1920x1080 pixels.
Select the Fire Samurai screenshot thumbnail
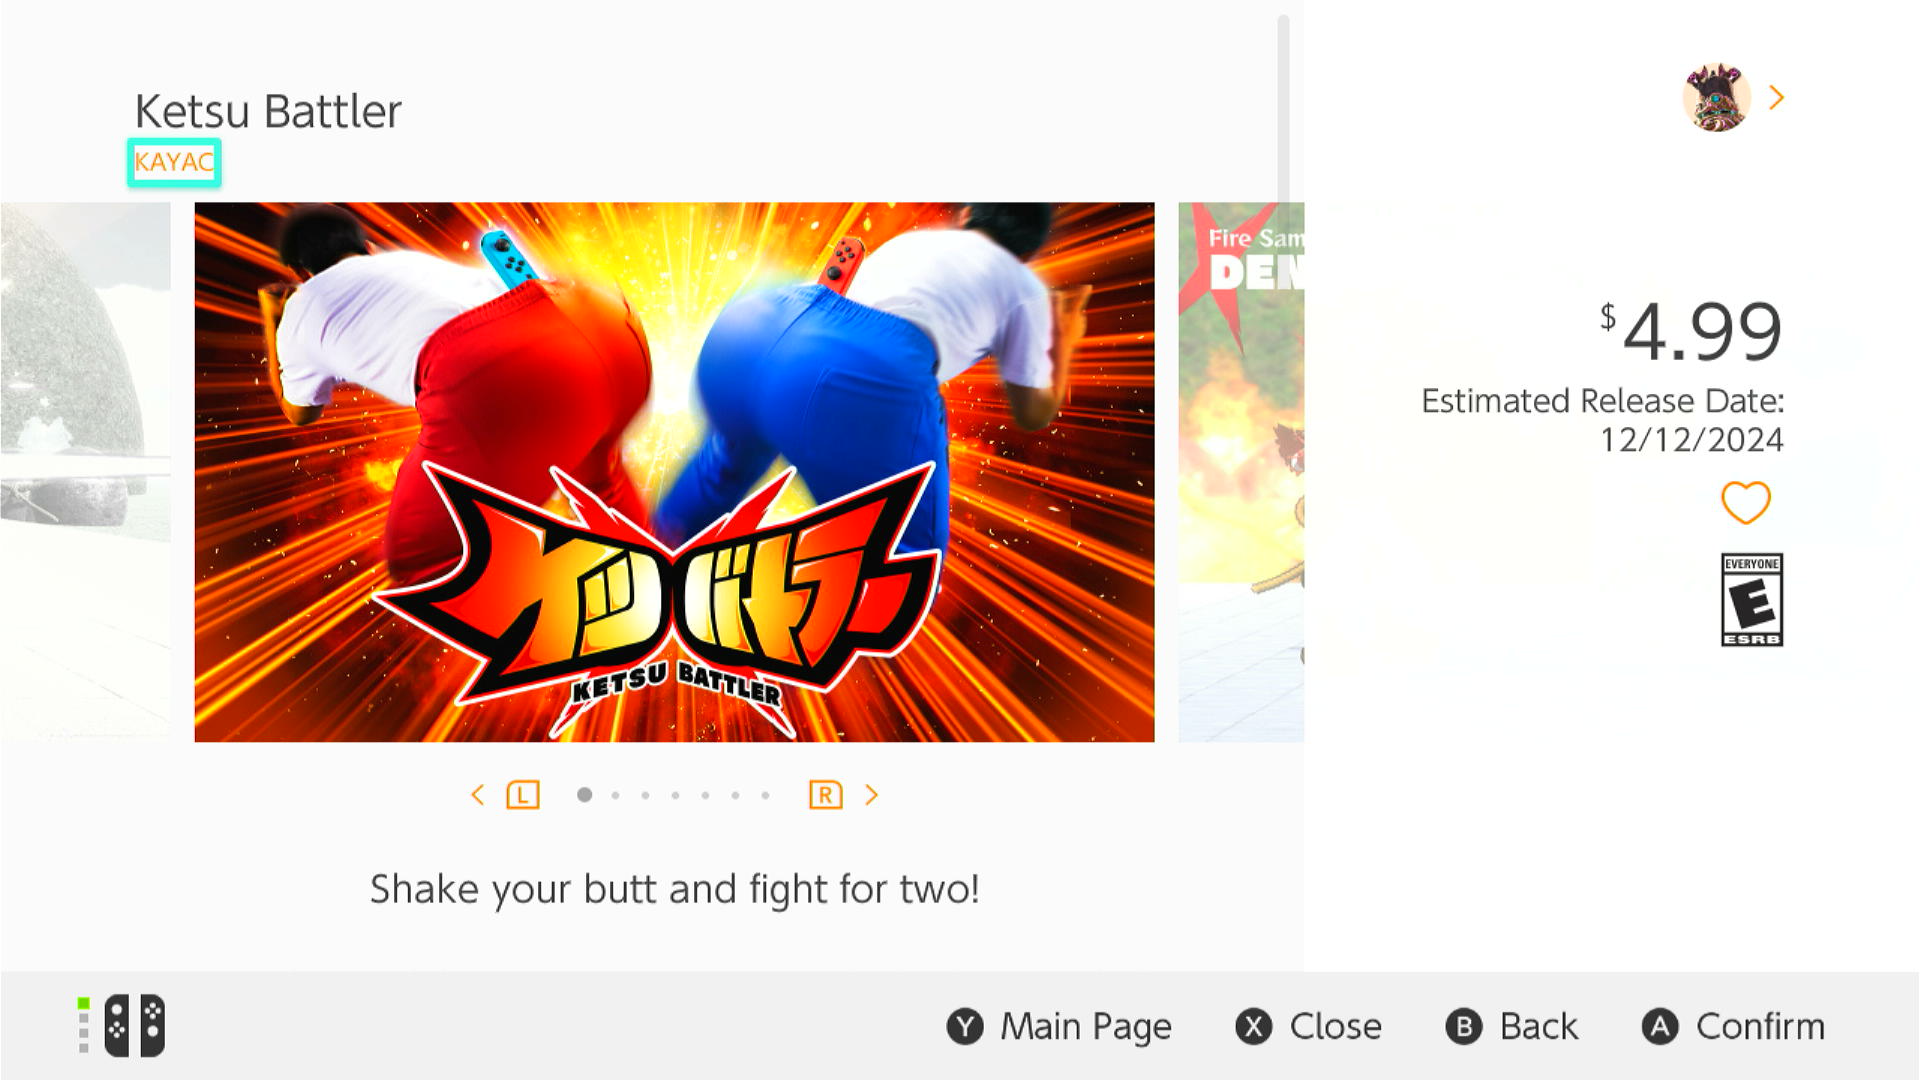[1241, 472]
